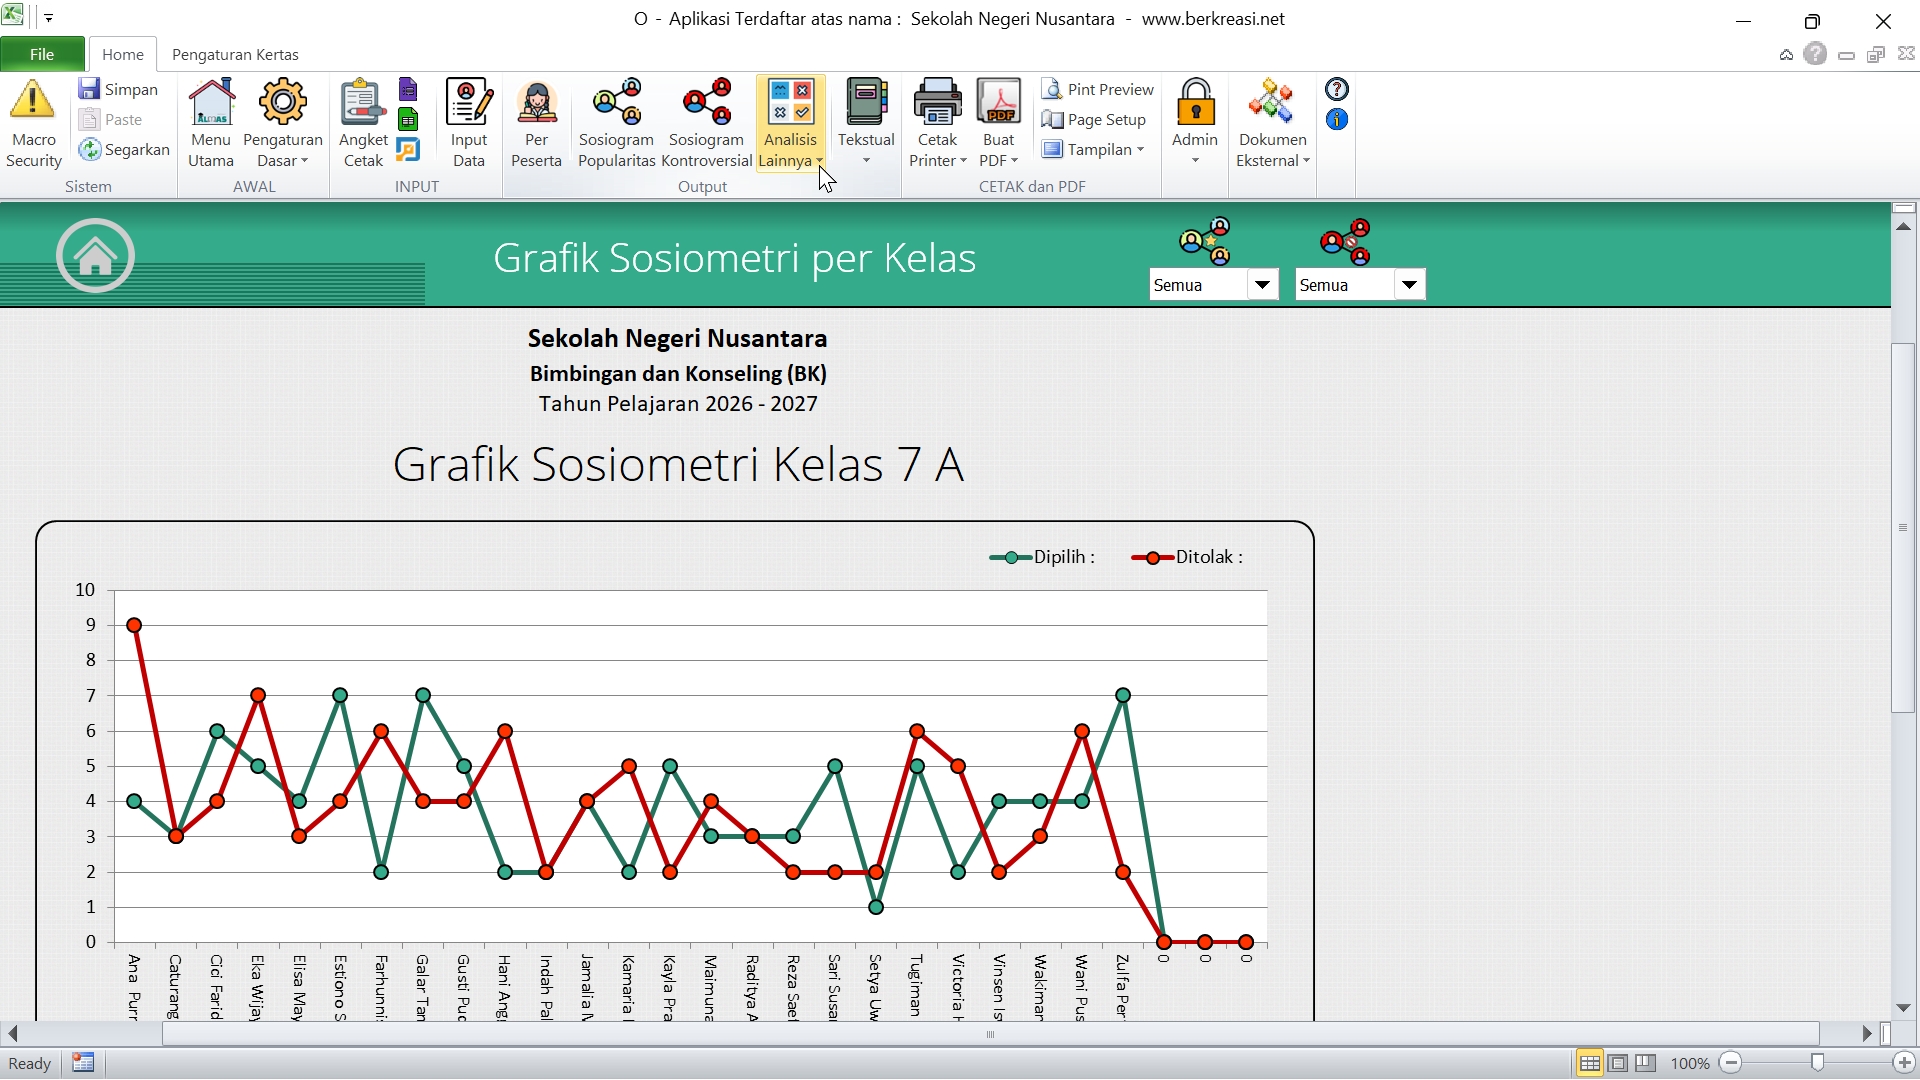
Task: Open Pengaturan Dasar gear settings
Action: (x=283, y=103)
